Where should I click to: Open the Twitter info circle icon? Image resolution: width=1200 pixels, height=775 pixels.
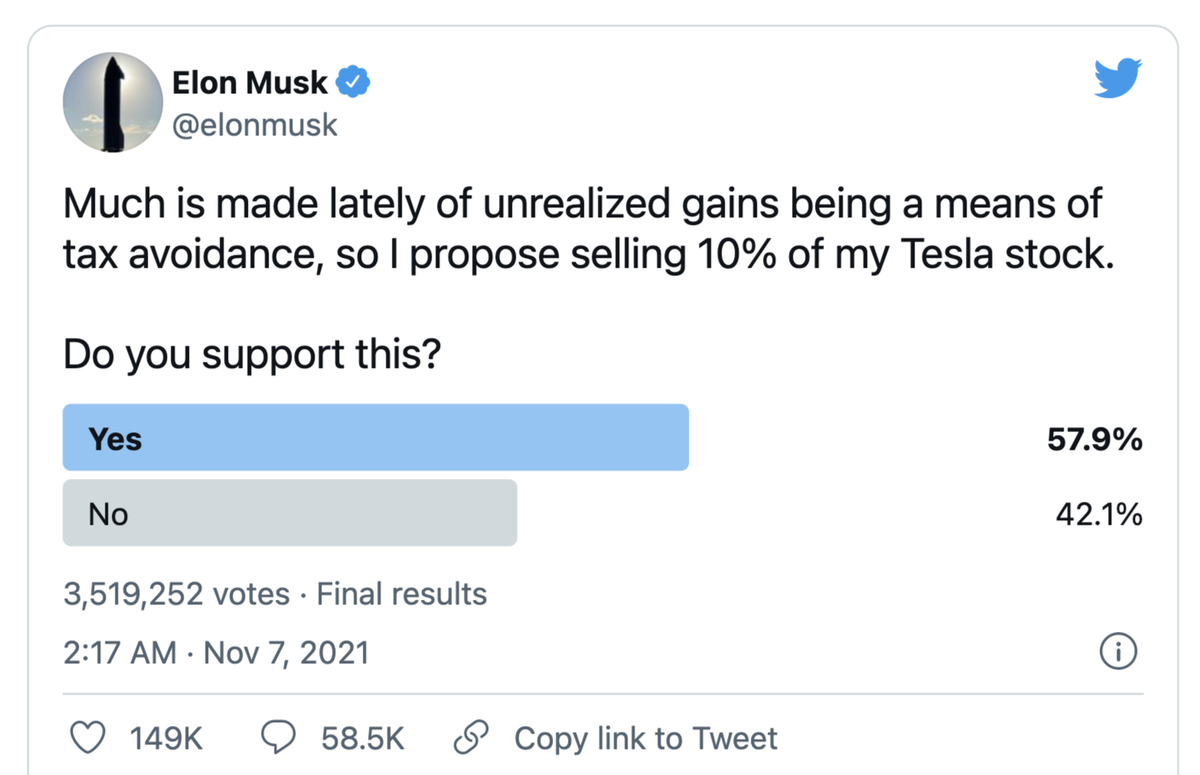pos(1117,653)
